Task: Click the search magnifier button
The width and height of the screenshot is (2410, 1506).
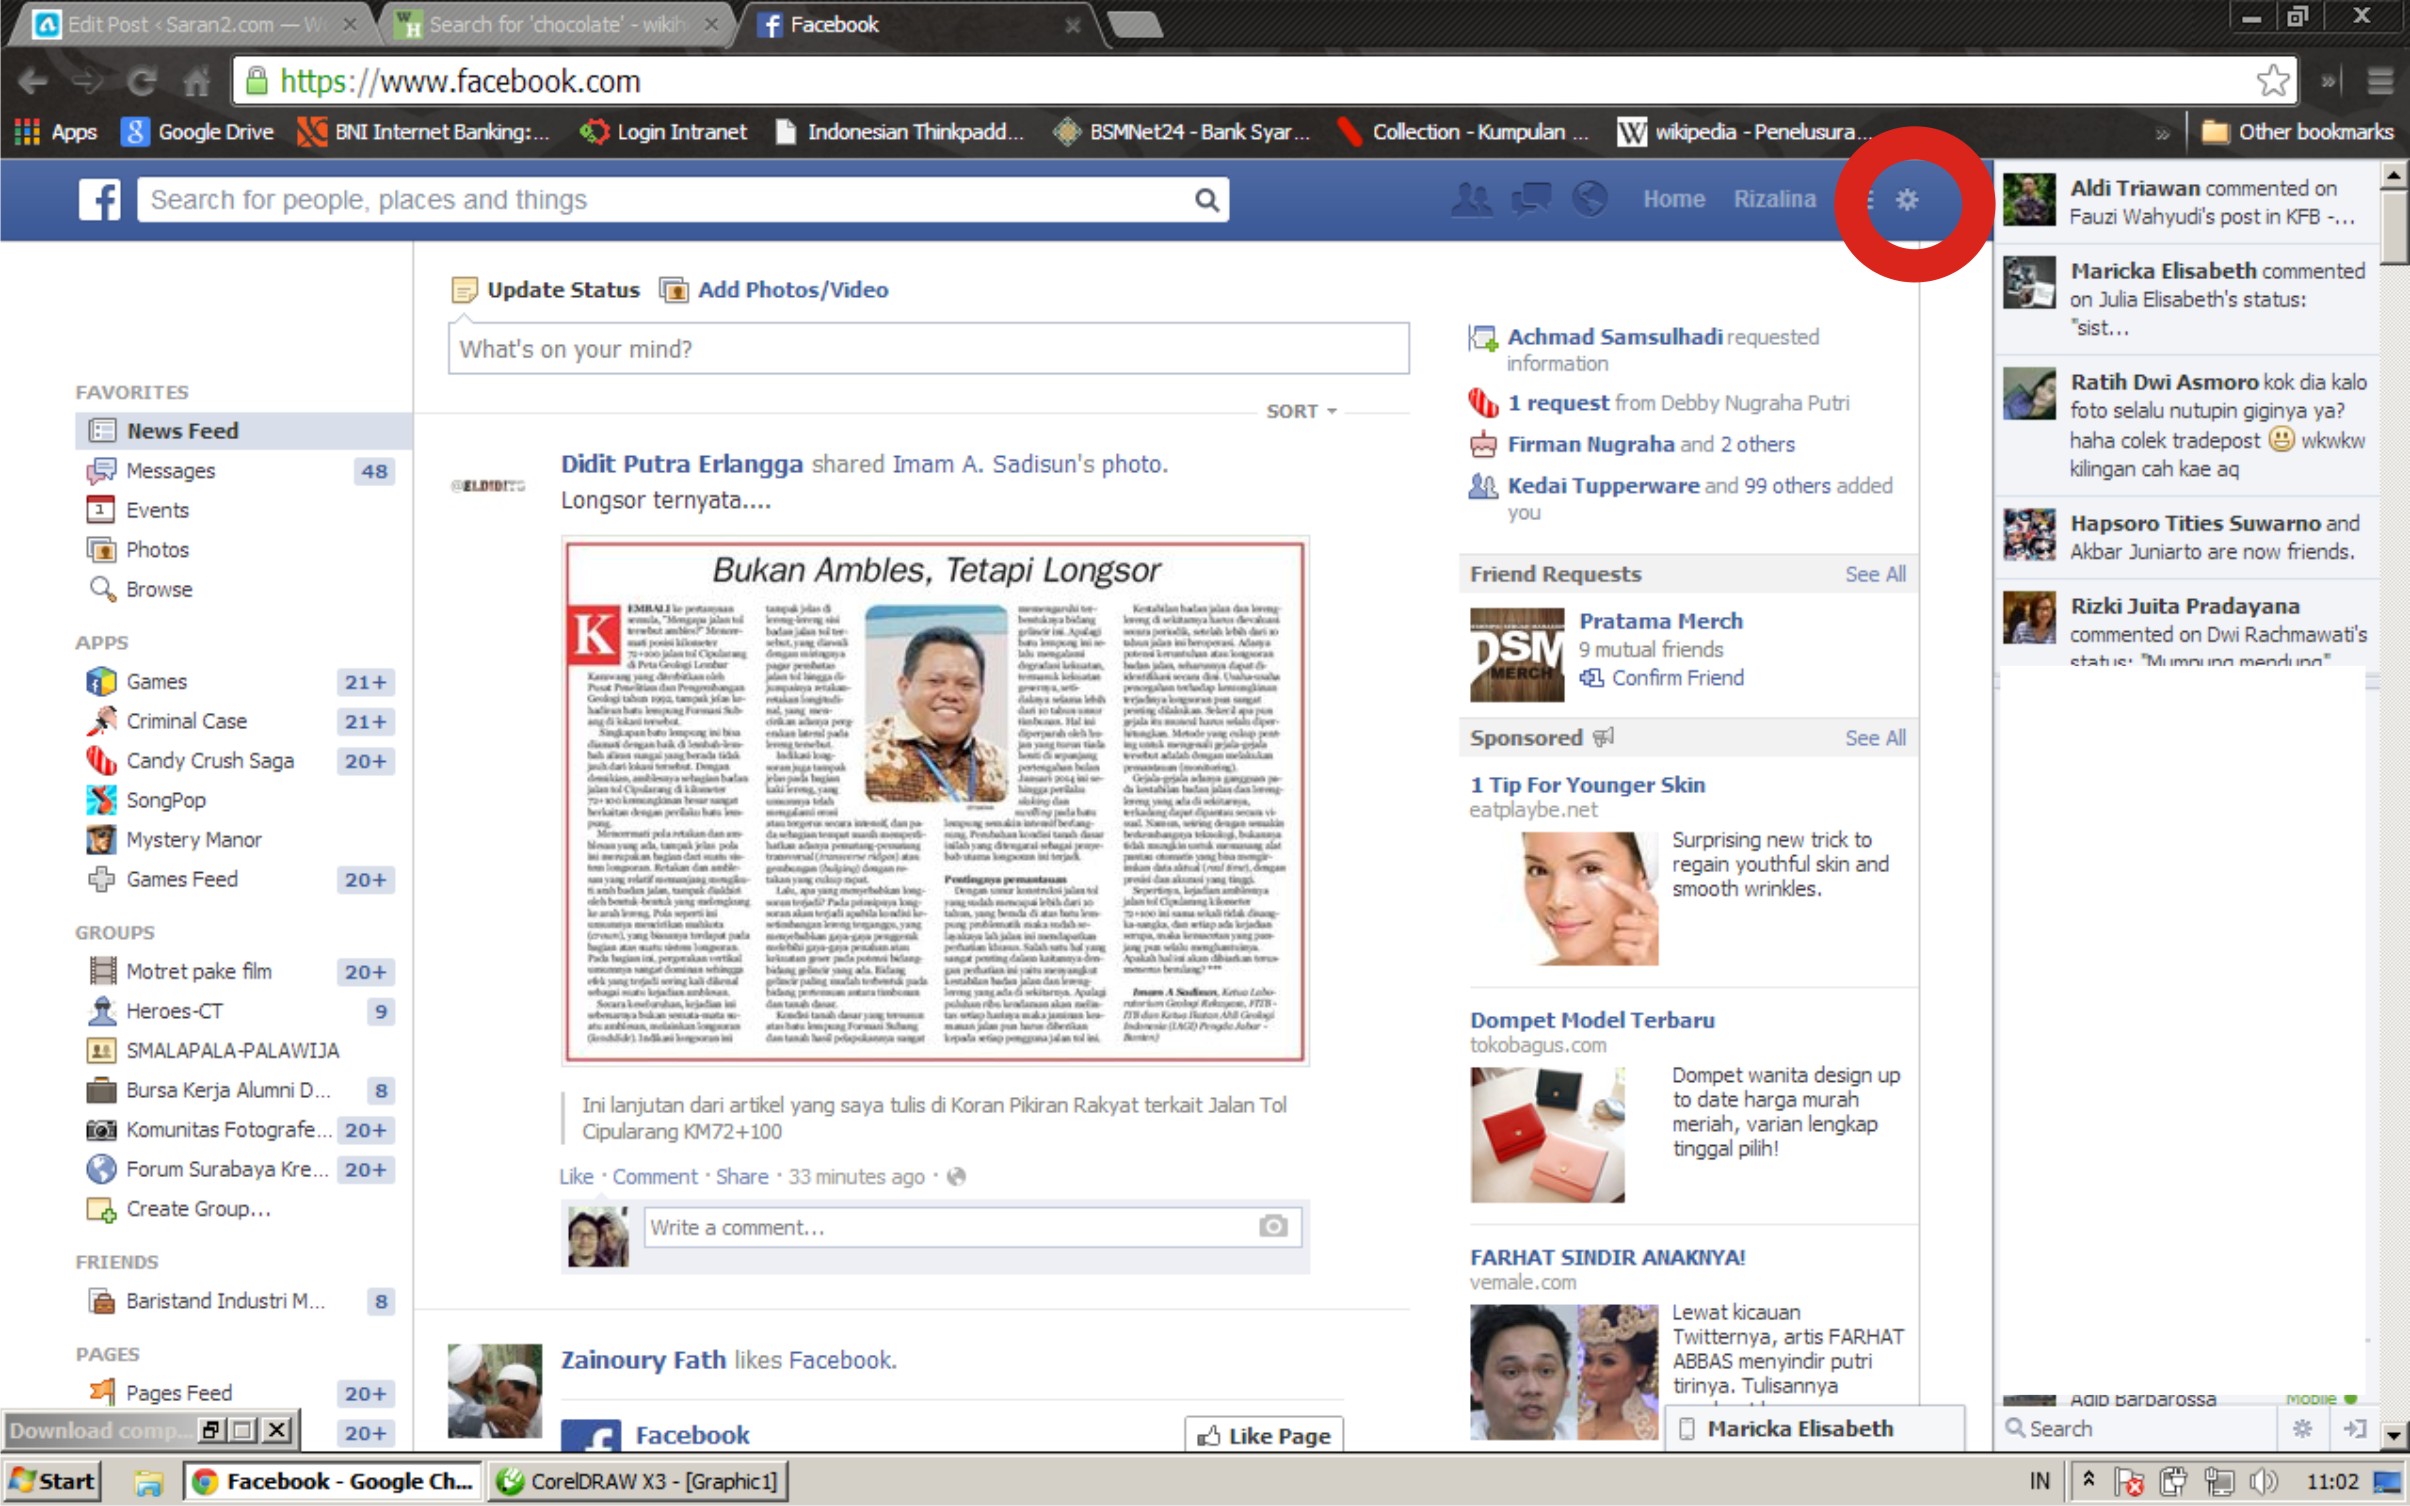Action: (x=1207, y=200)
